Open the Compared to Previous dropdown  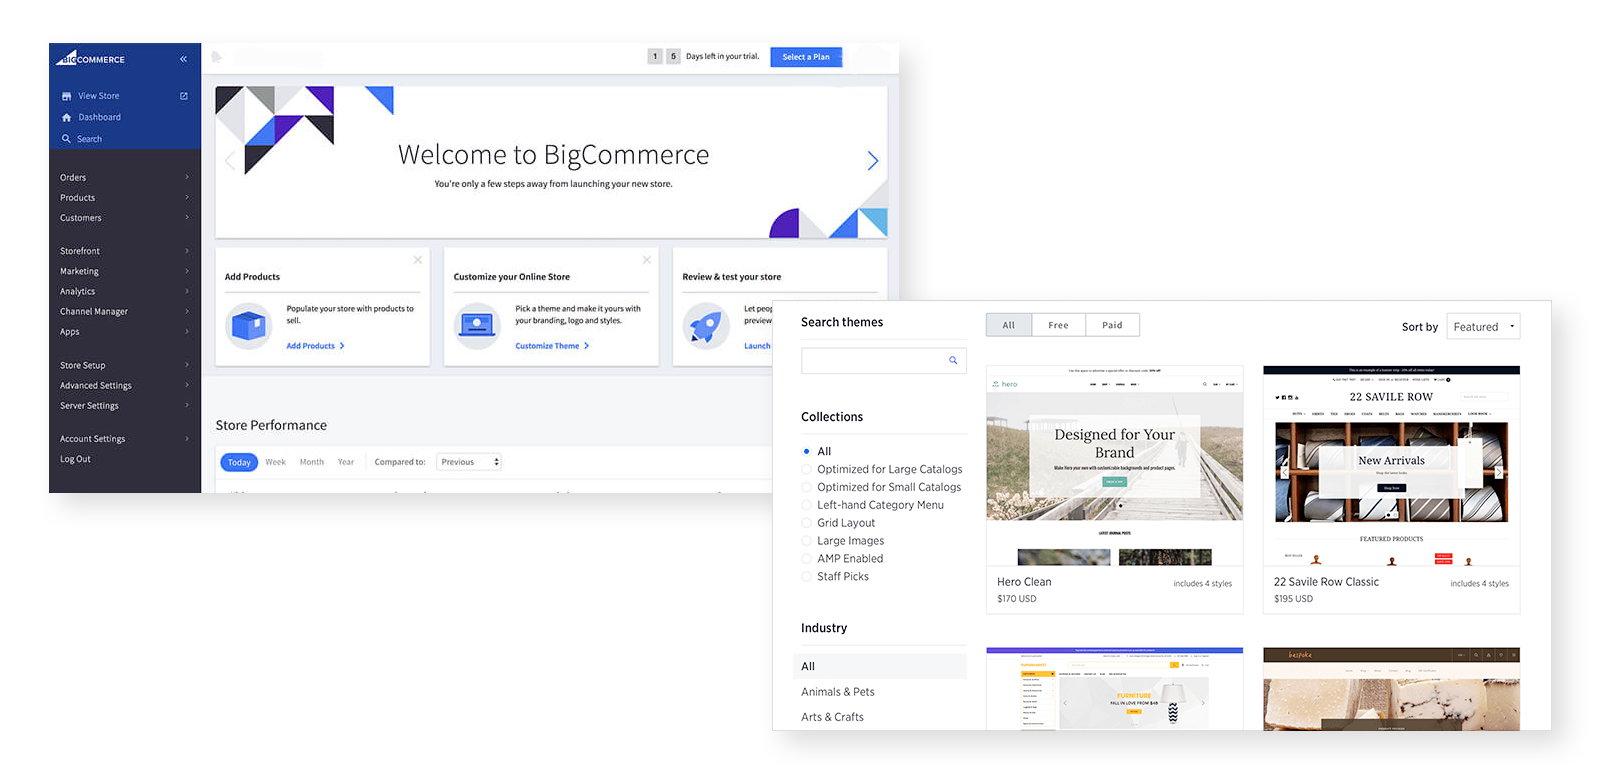click(x=468, y=462)
